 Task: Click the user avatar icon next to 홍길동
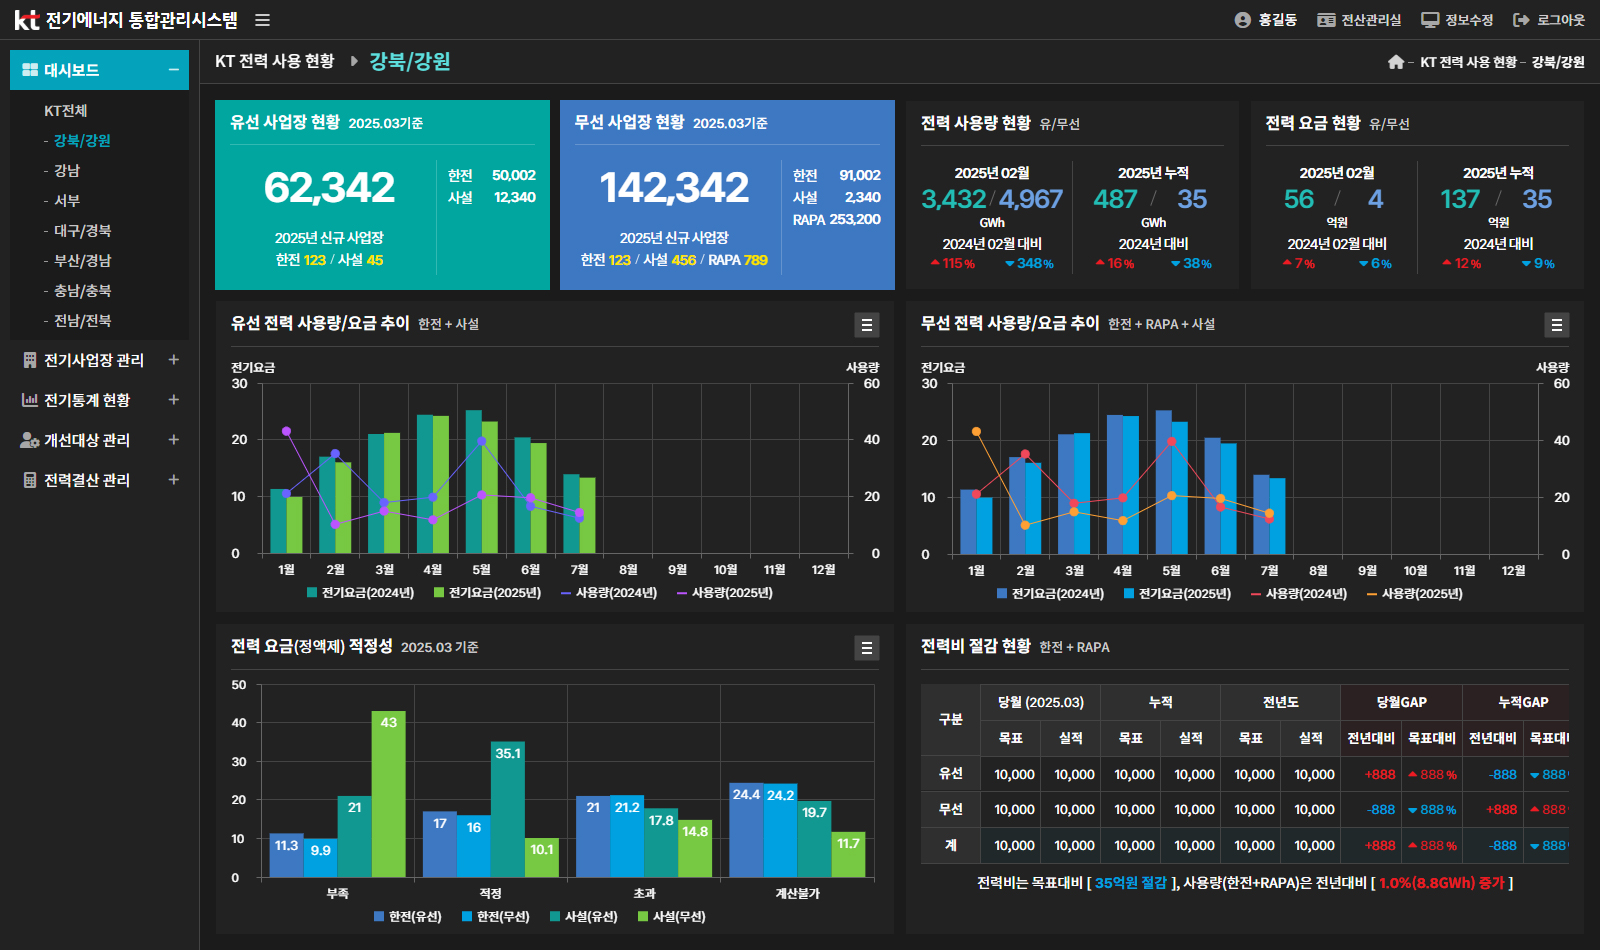point(1243,20)
